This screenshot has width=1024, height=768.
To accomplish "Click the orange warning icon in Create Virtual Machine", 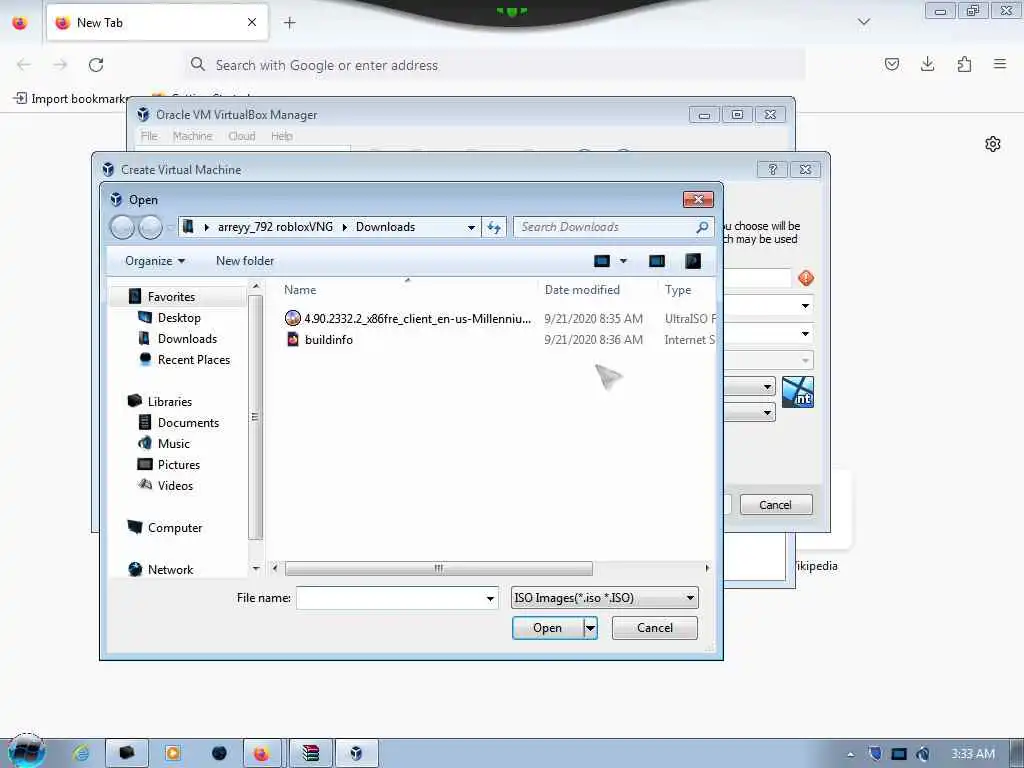I will (x=806, y=278).
